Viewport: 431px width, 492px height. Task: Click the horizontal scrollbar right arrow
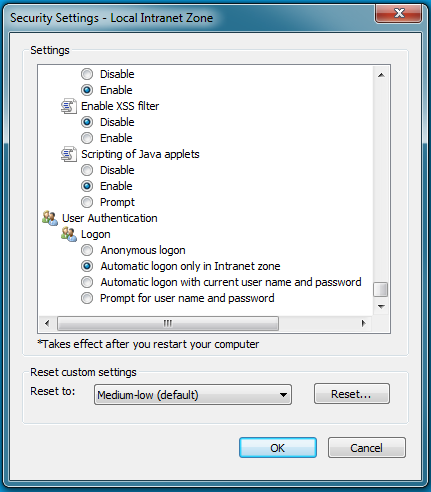pos(364,323)
